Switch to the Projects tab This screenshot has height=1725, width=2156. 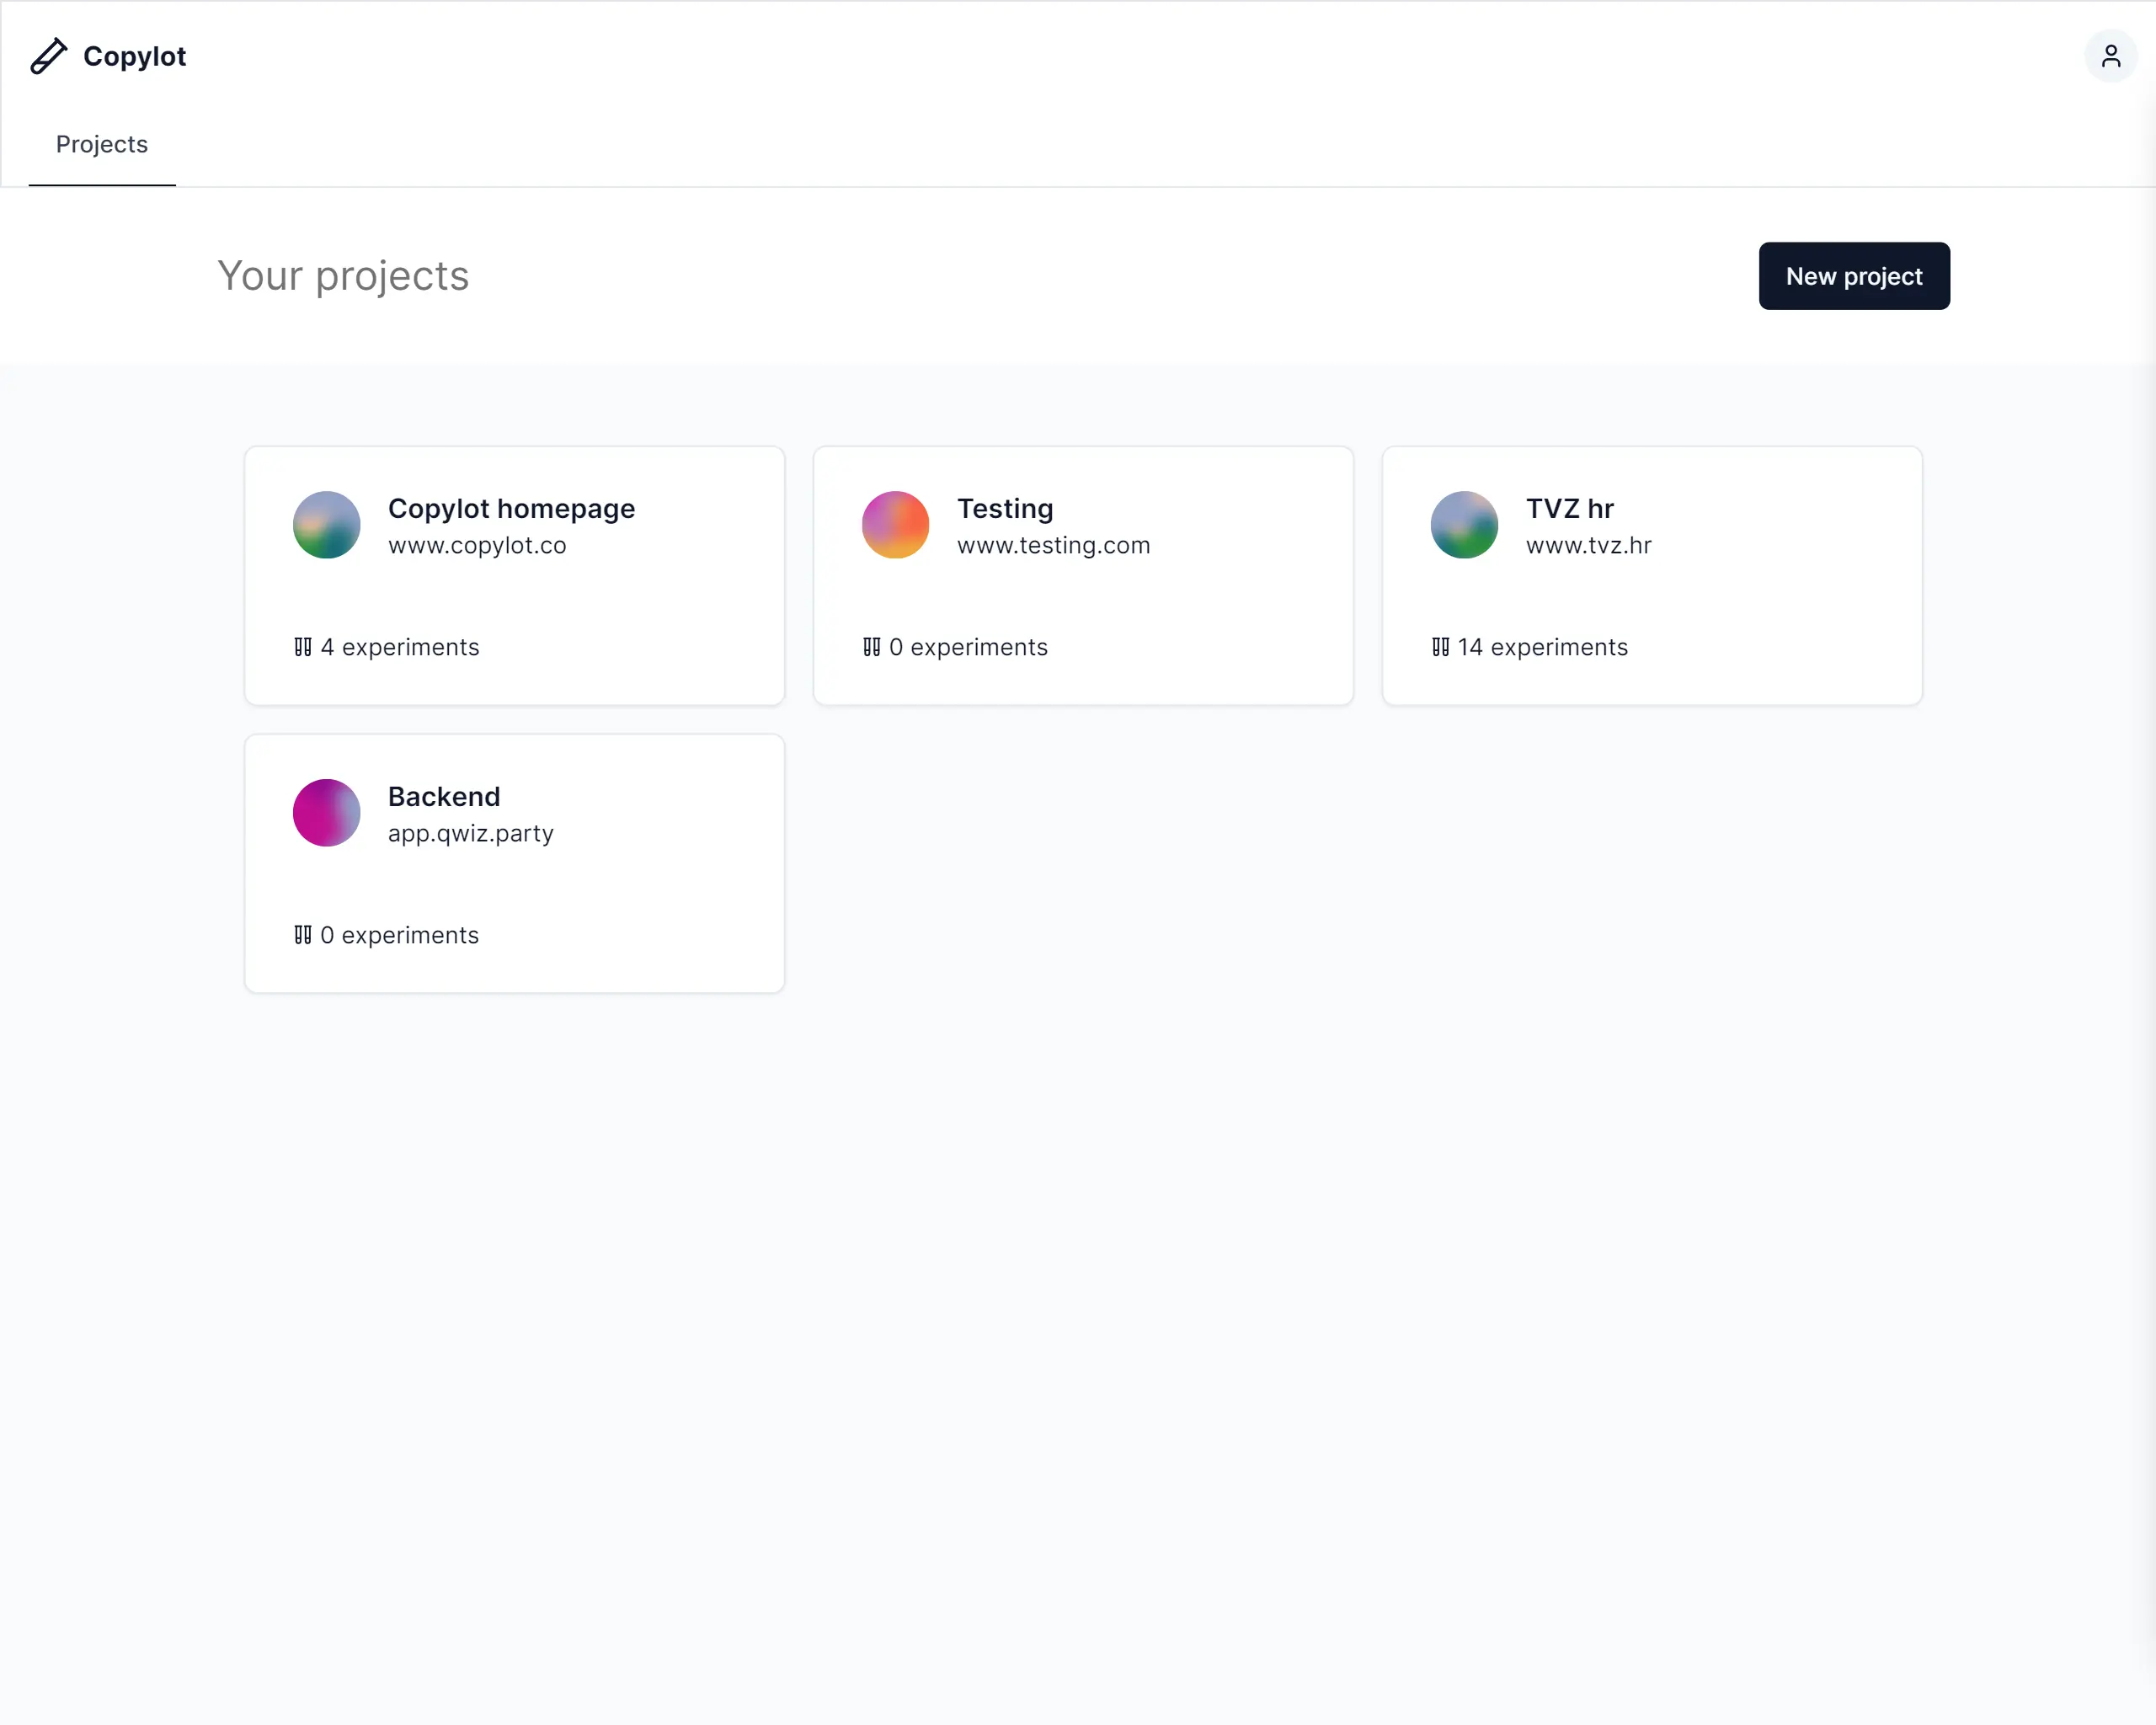(x=102, y=144)
